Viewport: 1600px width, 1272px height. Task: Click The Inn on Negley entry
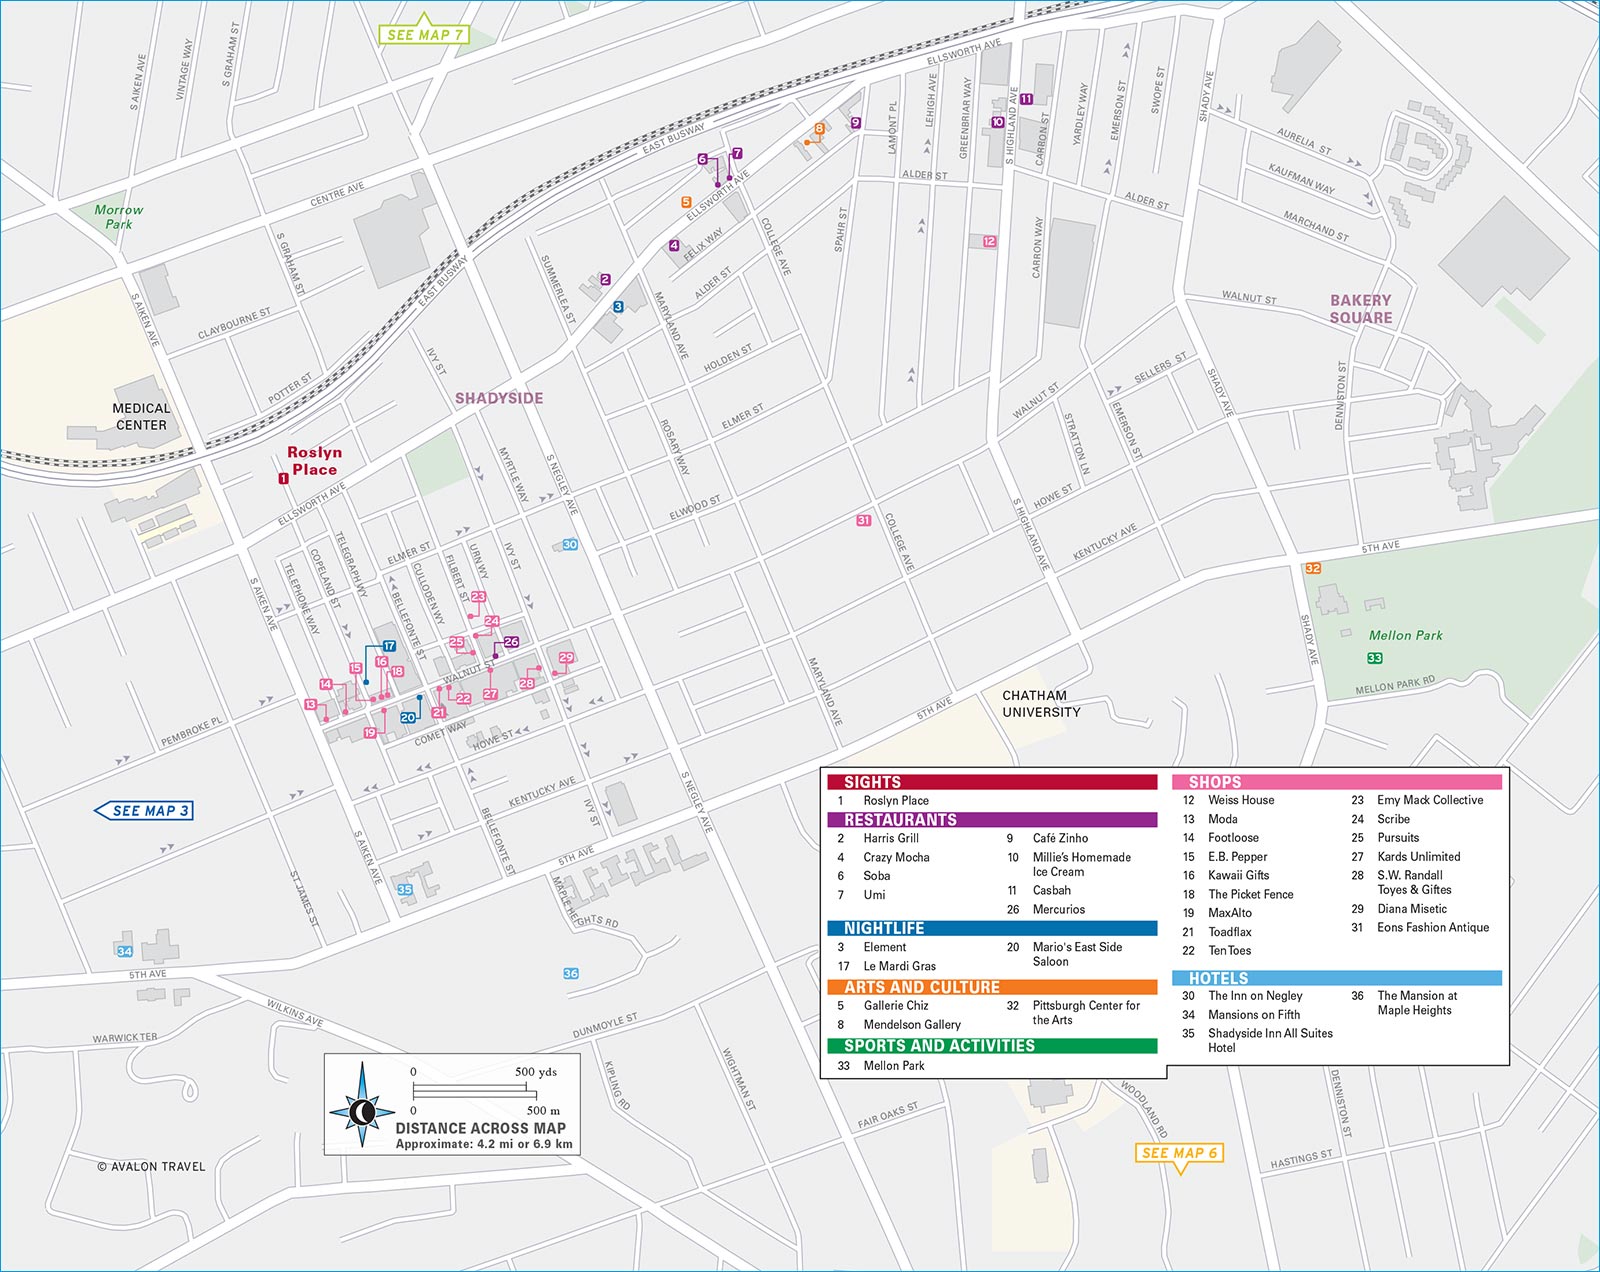[x=1255, y=996]
